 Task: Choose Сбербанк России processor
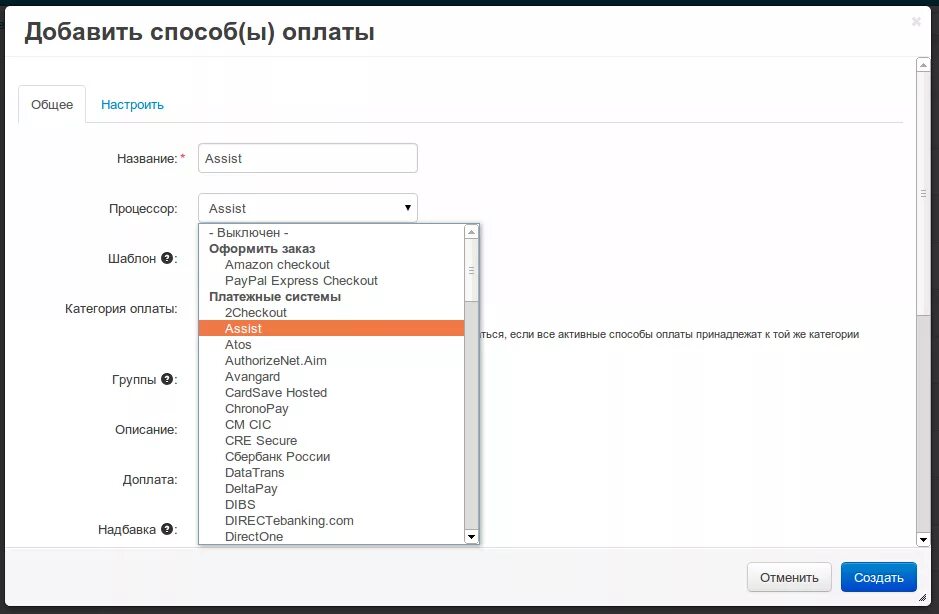tap(332, 456)
